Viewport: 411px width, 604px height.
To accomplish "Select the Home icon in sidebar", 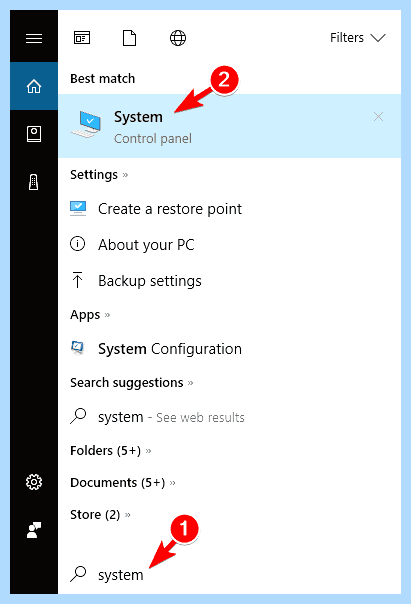I will click(x=34, y=86).
